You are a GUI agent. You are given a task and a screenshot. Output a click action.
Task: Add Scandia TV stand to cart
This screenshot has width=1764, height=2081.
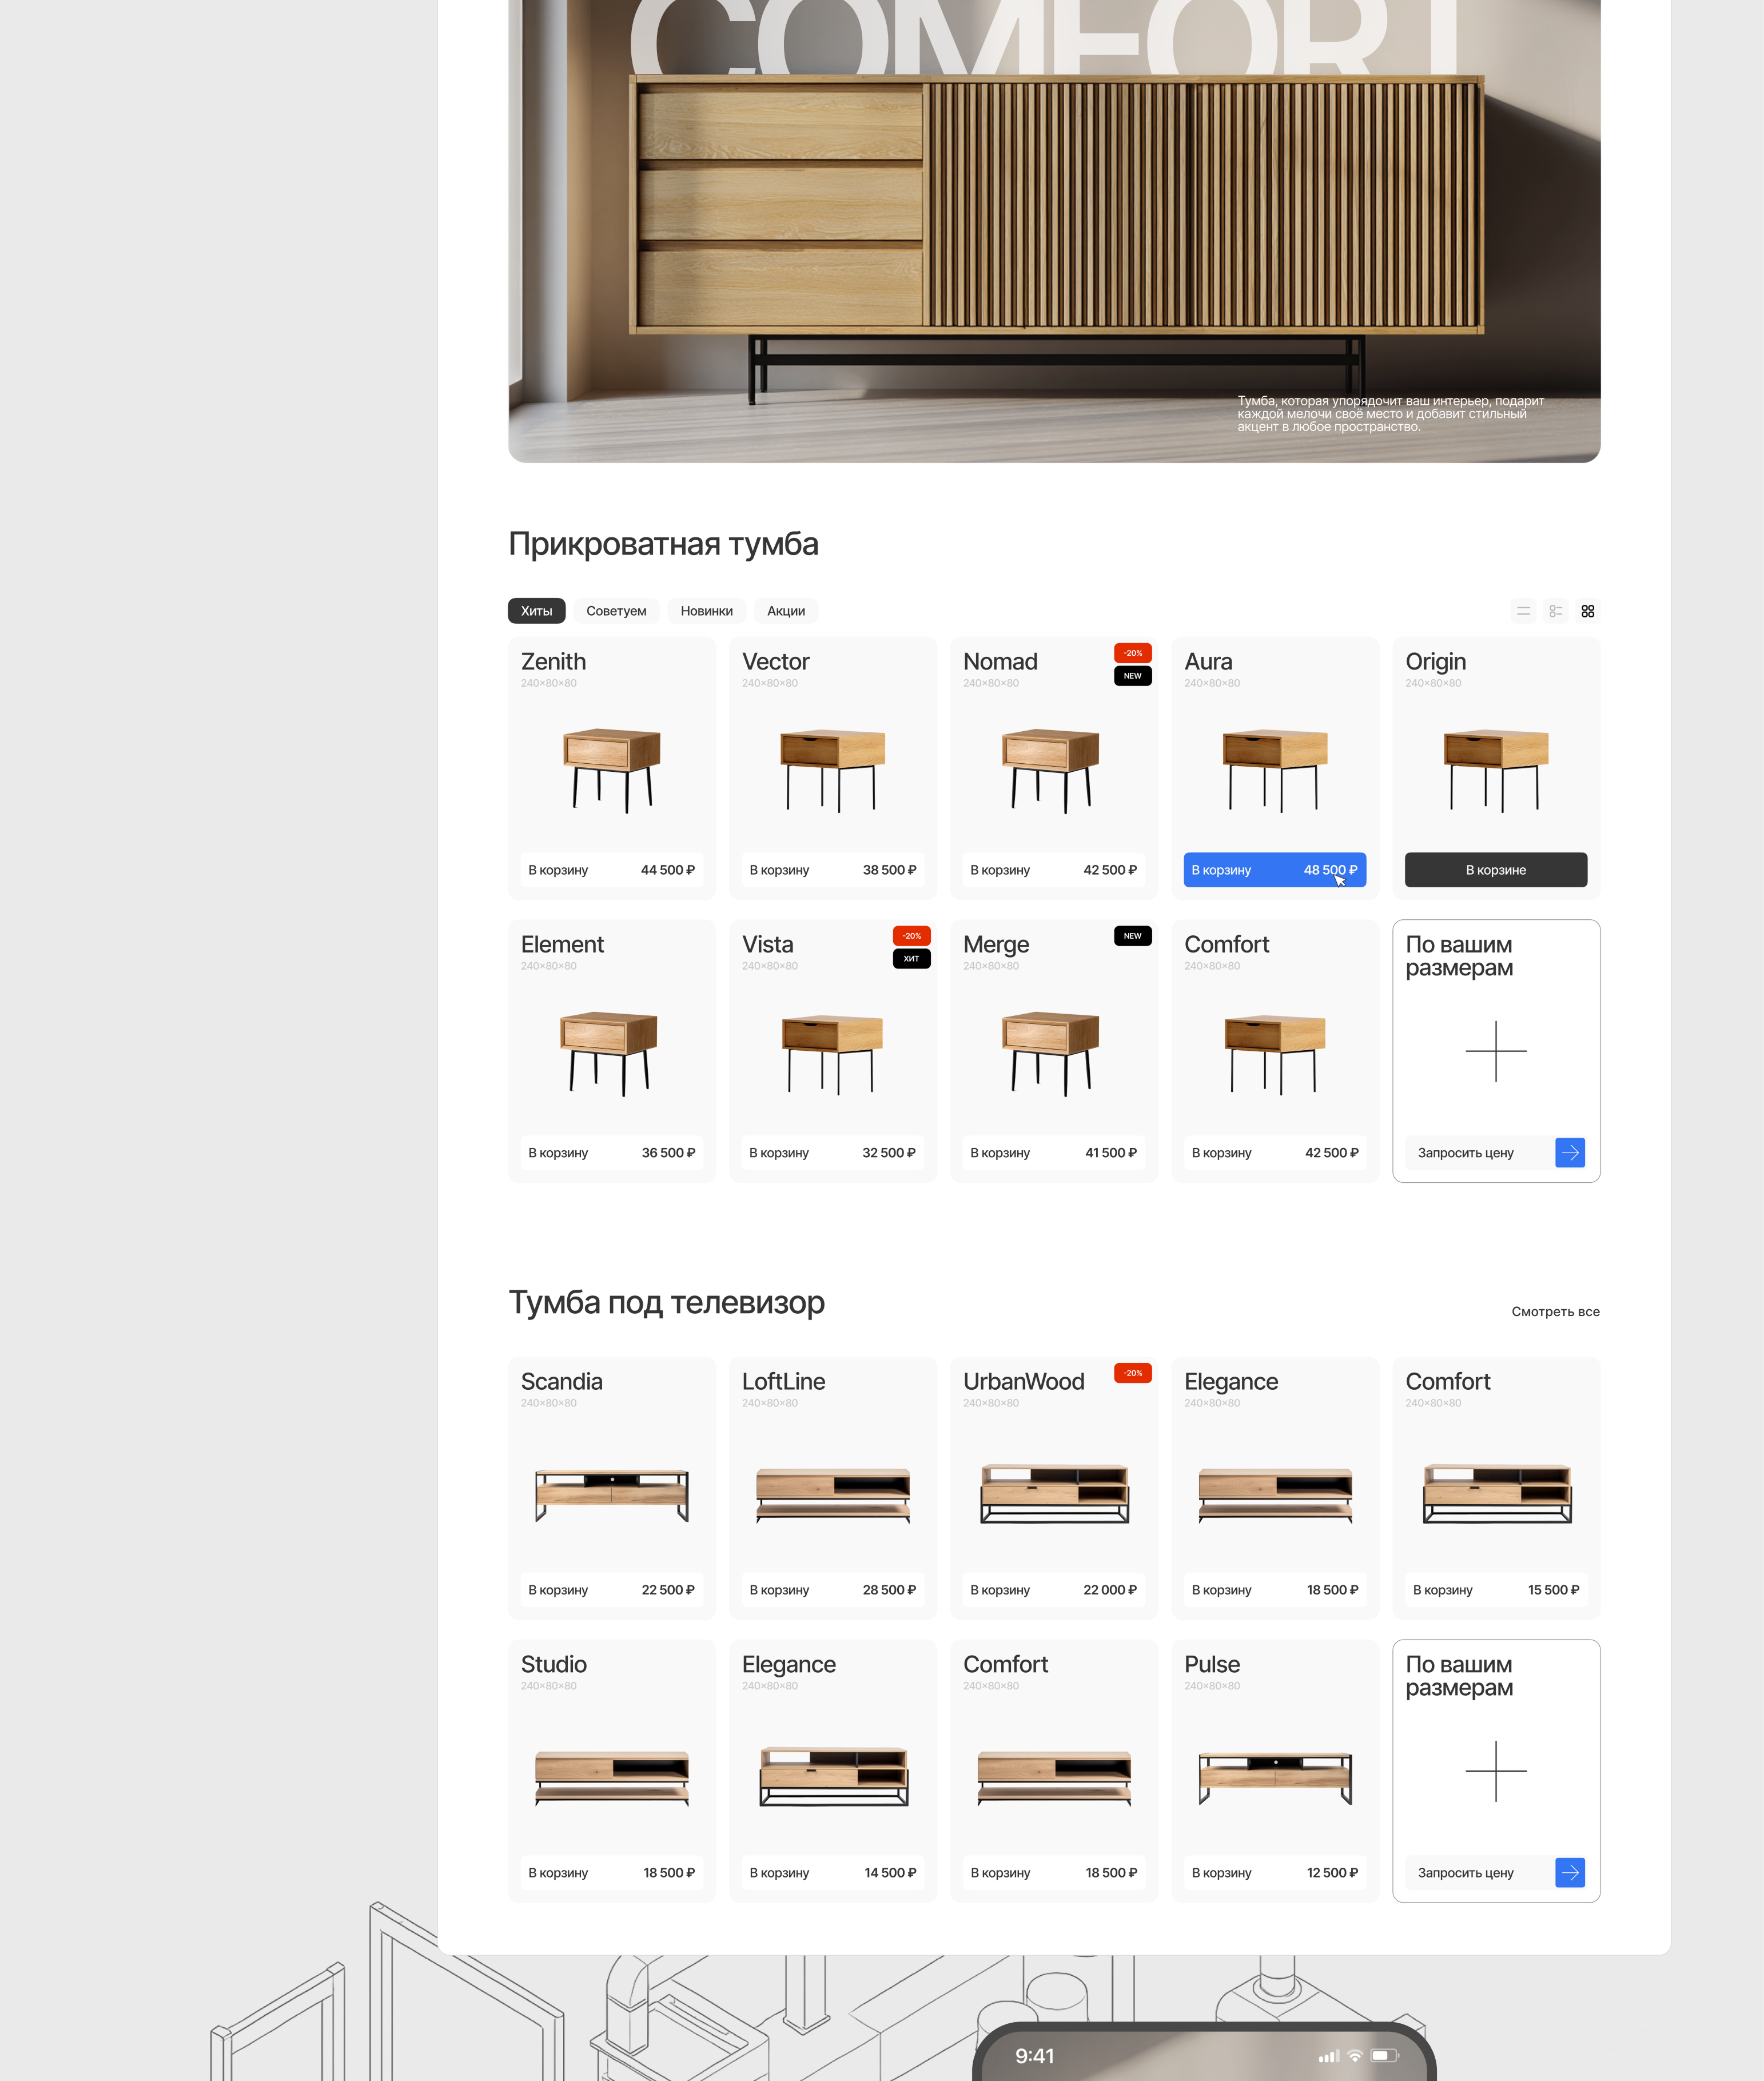coord(611,1590)
